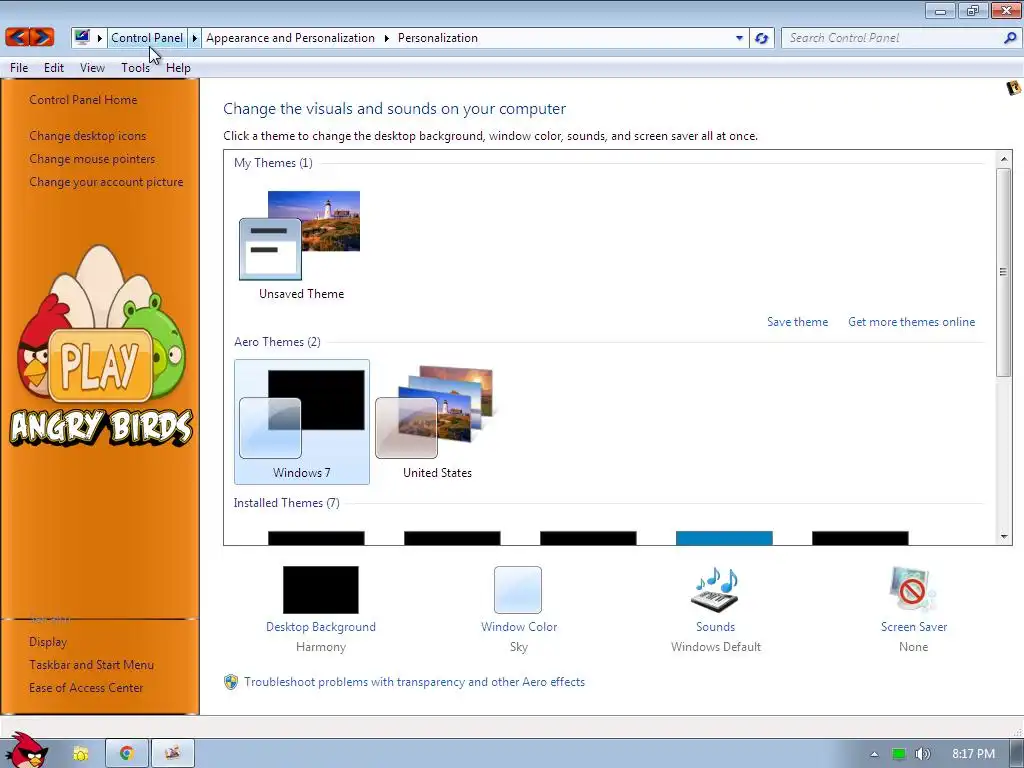Click the 8:17 PM clock

click(973, 754)
